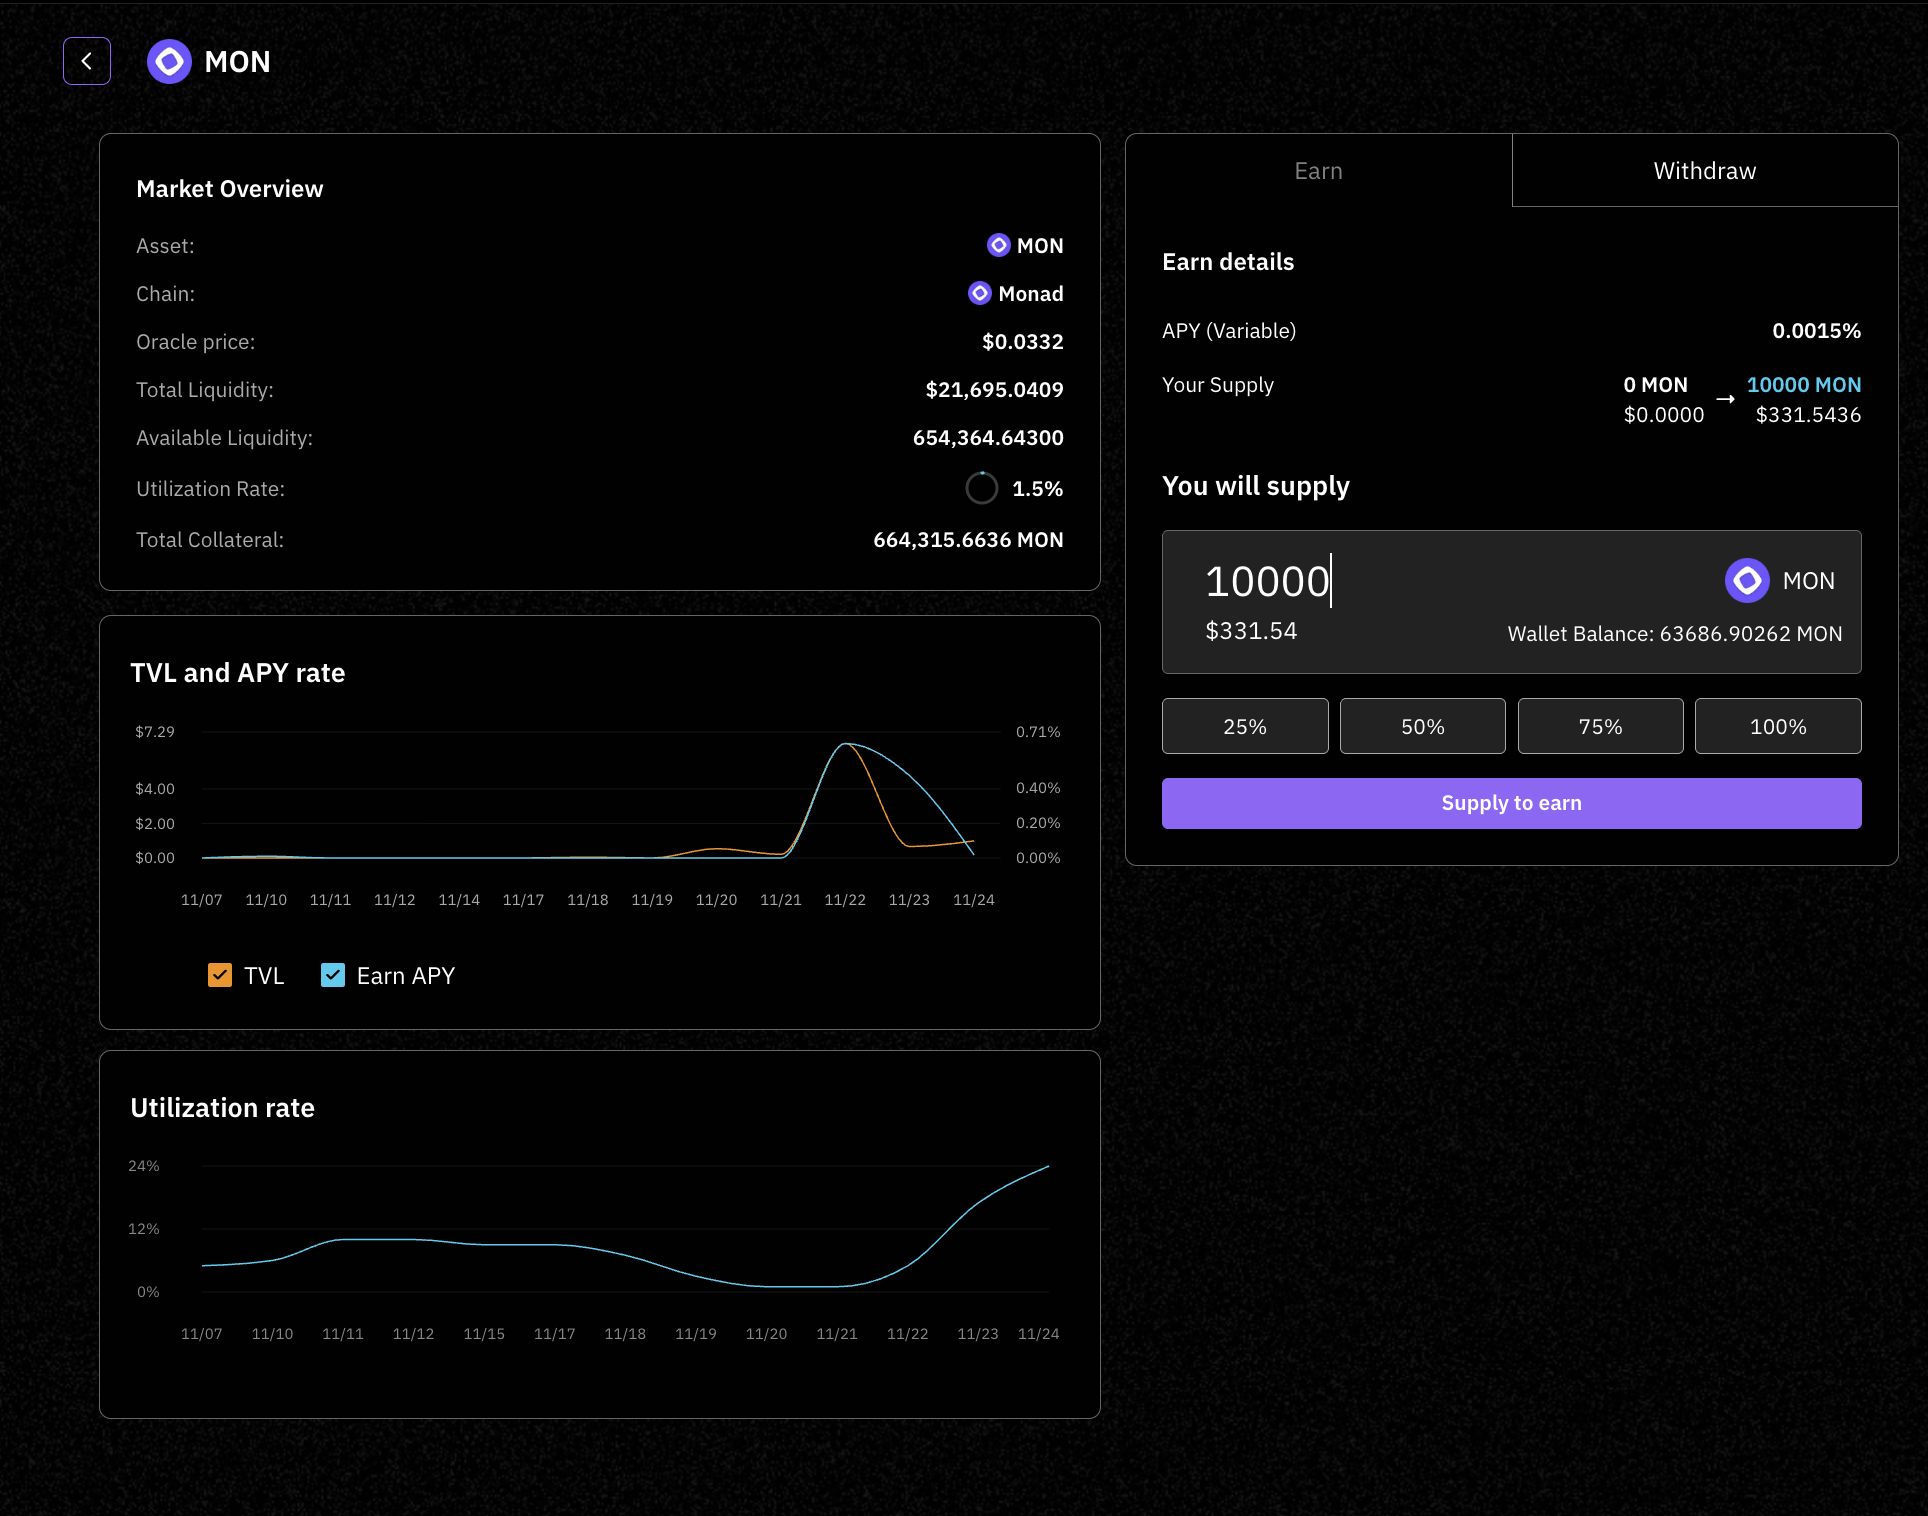Click the arrow between supply amounts
The image size is (1928, 1516).
(1725, 399)
